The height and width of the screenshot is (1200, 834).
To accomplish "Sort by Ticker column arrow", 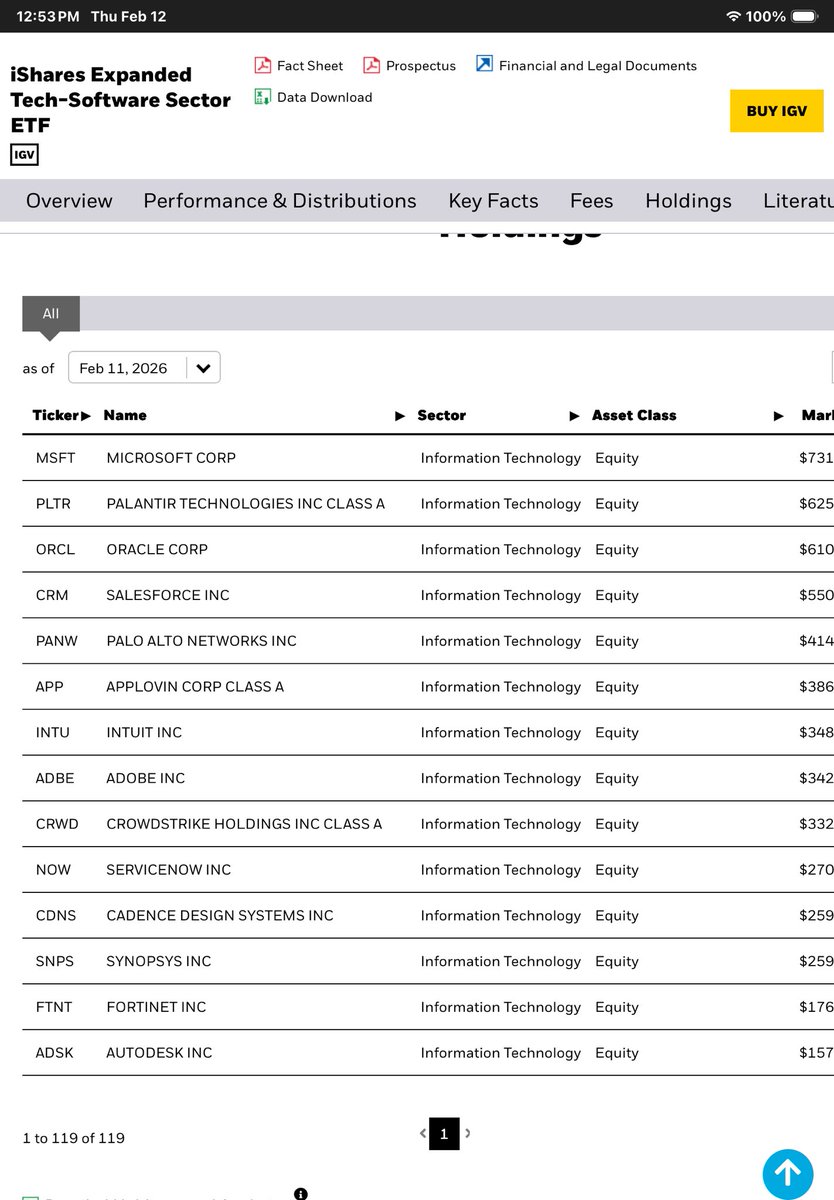I will pyautogui.click(x=86, y=415).
